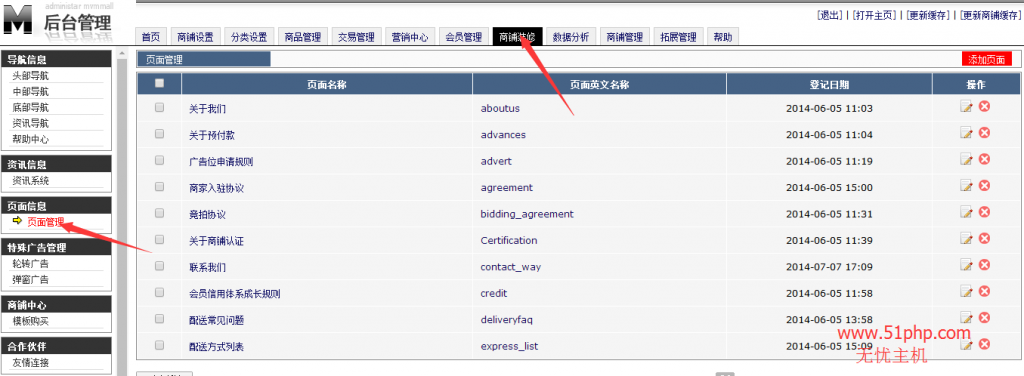Delete the 会员信用体系成长规则 page row
This screenshot has height=376, width=1024.
point(984,291)
